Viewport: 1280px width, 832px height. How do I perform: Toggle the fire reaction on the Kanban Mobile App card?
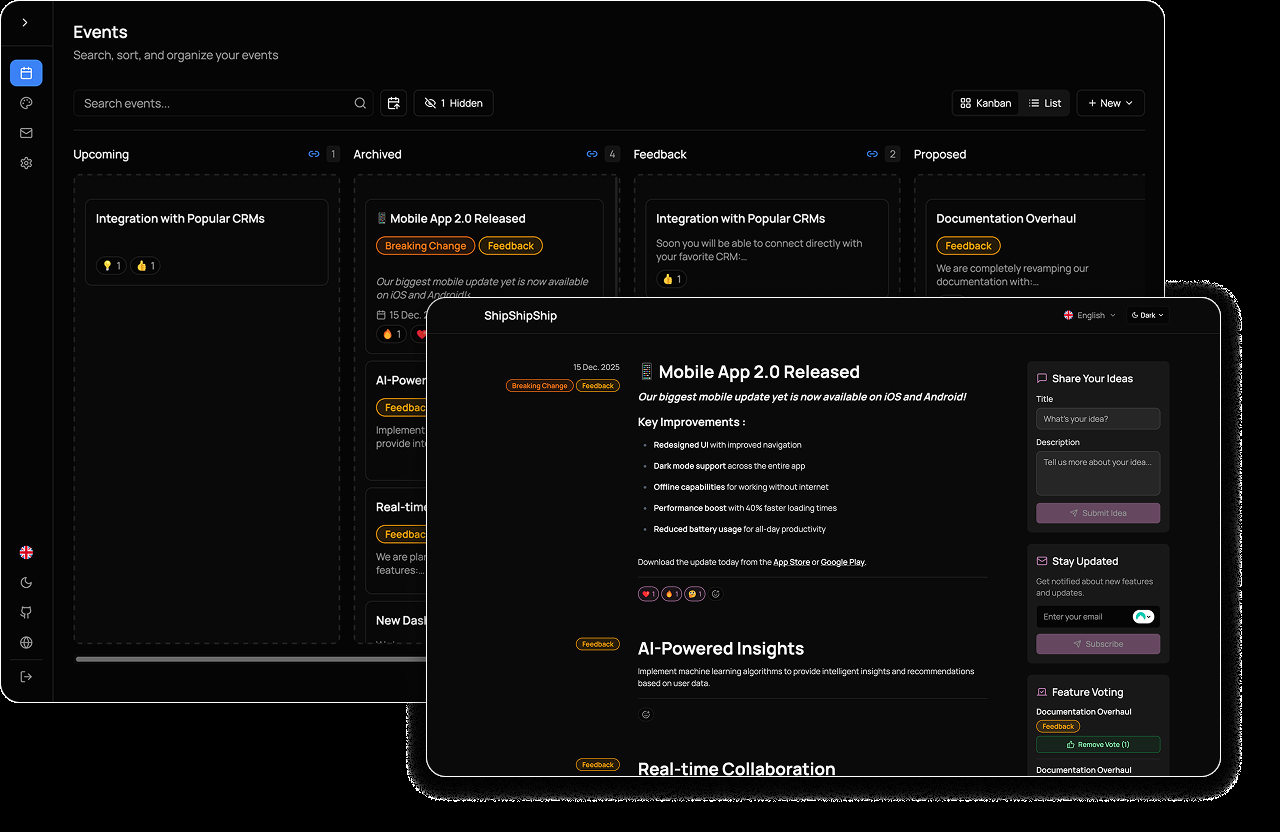pyautogui.click(x=391, y=334)
